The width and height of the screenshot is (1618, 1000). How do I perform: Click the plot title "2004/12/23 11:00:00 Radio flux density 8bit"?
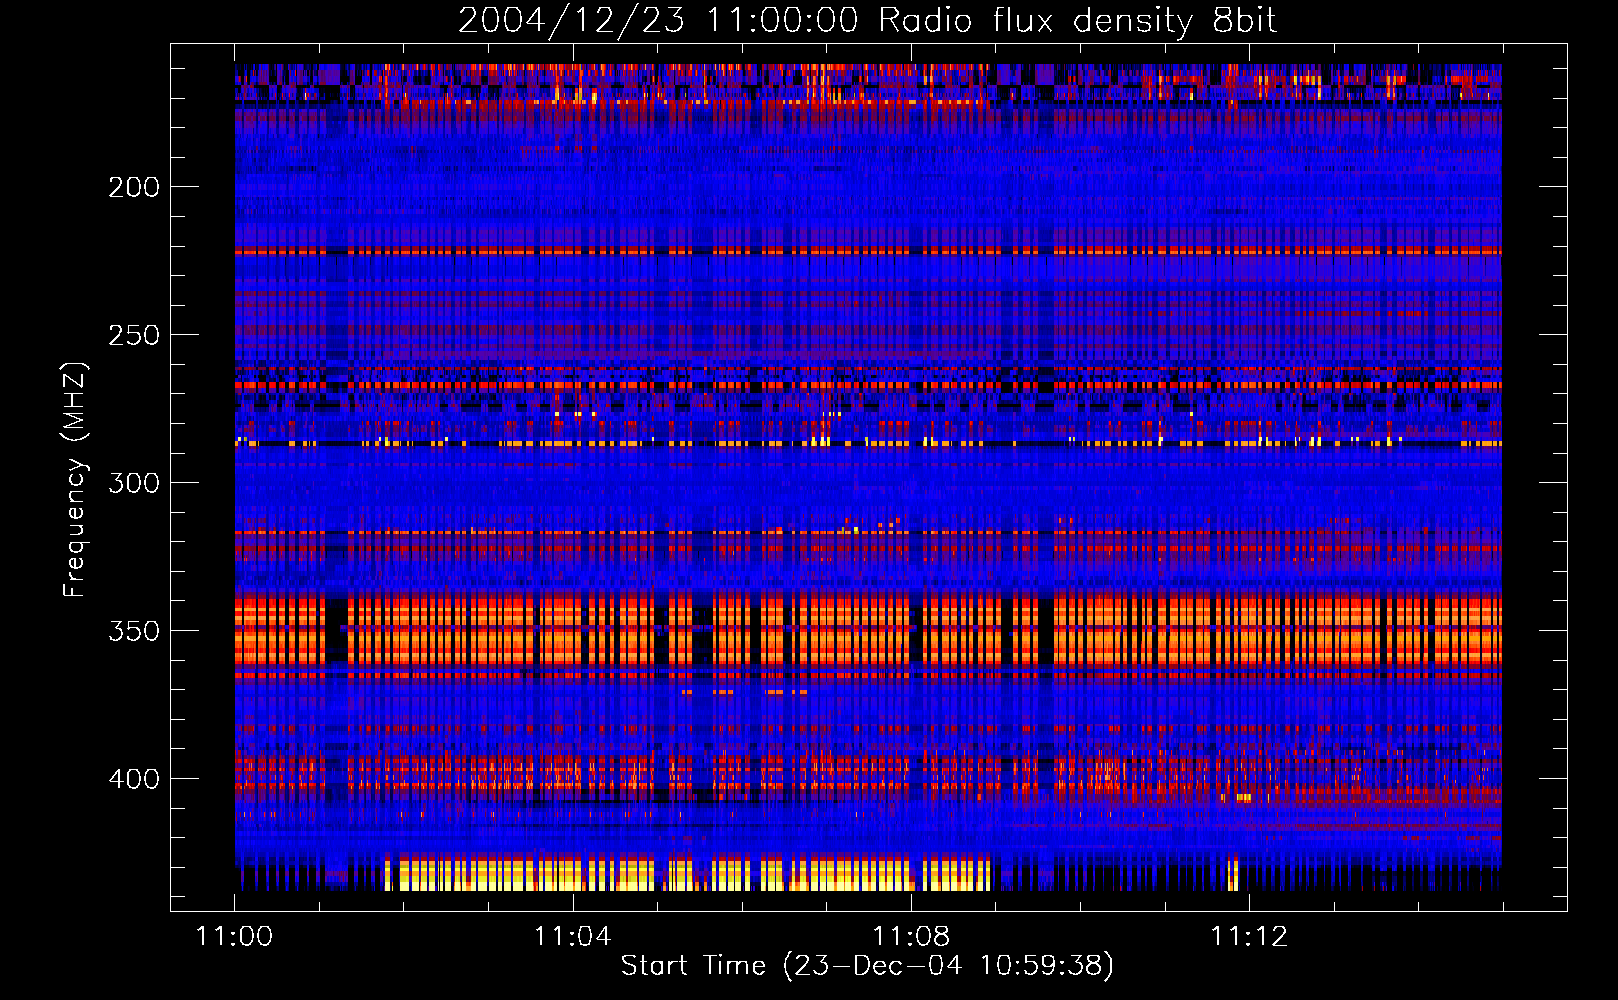[867, 21]
